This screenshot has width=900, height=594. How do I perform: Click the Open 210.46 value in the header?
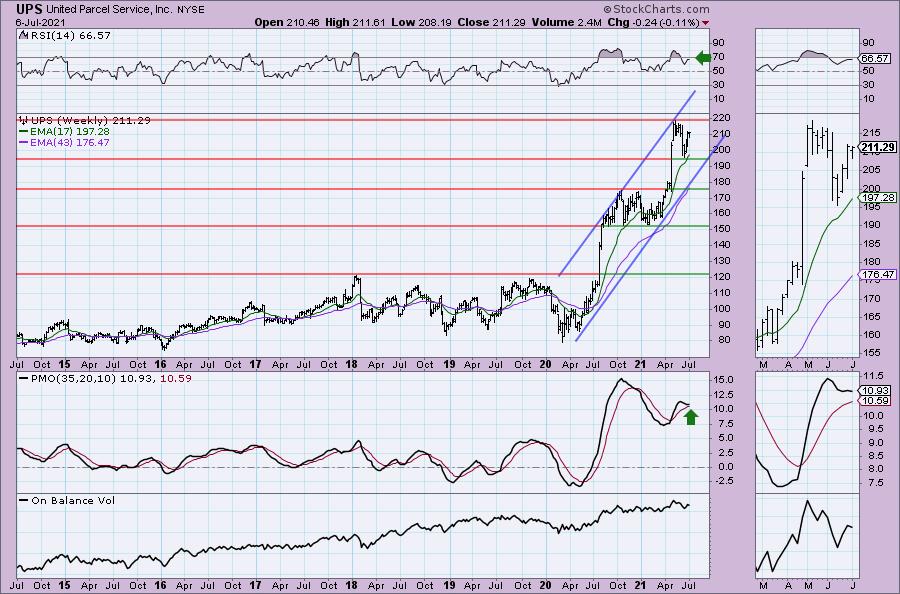pyautogui.click(x=287, y=22)
